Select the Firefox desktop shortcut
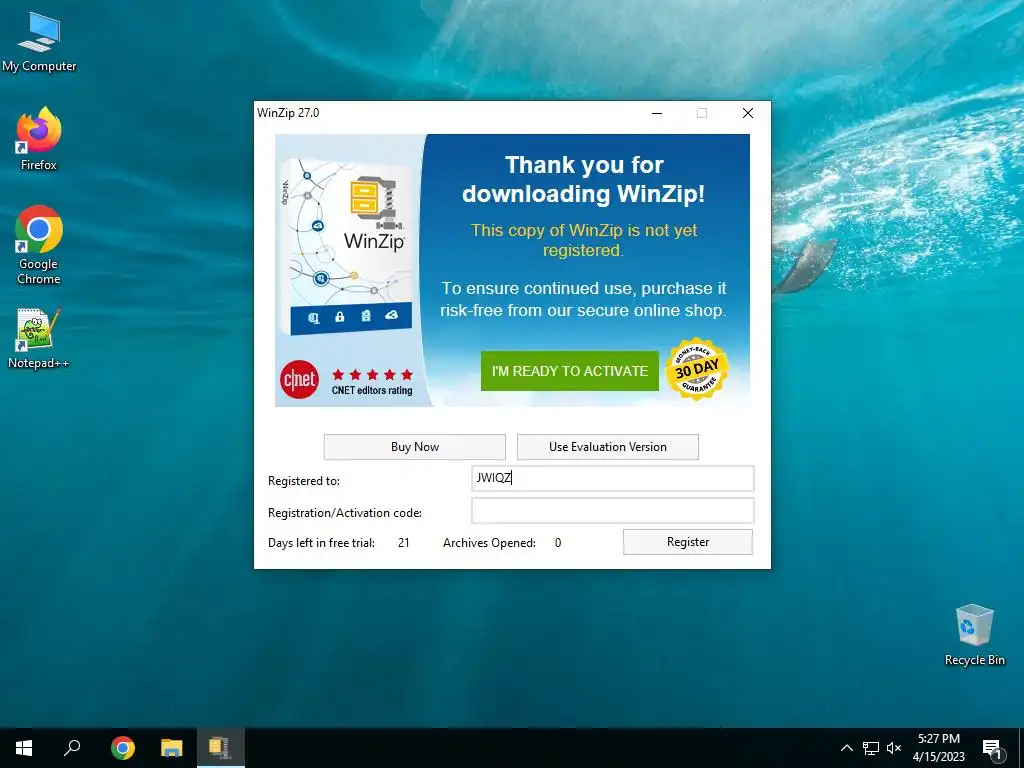This screenshot has width=1024, height=768. click(x=39, y=139)
